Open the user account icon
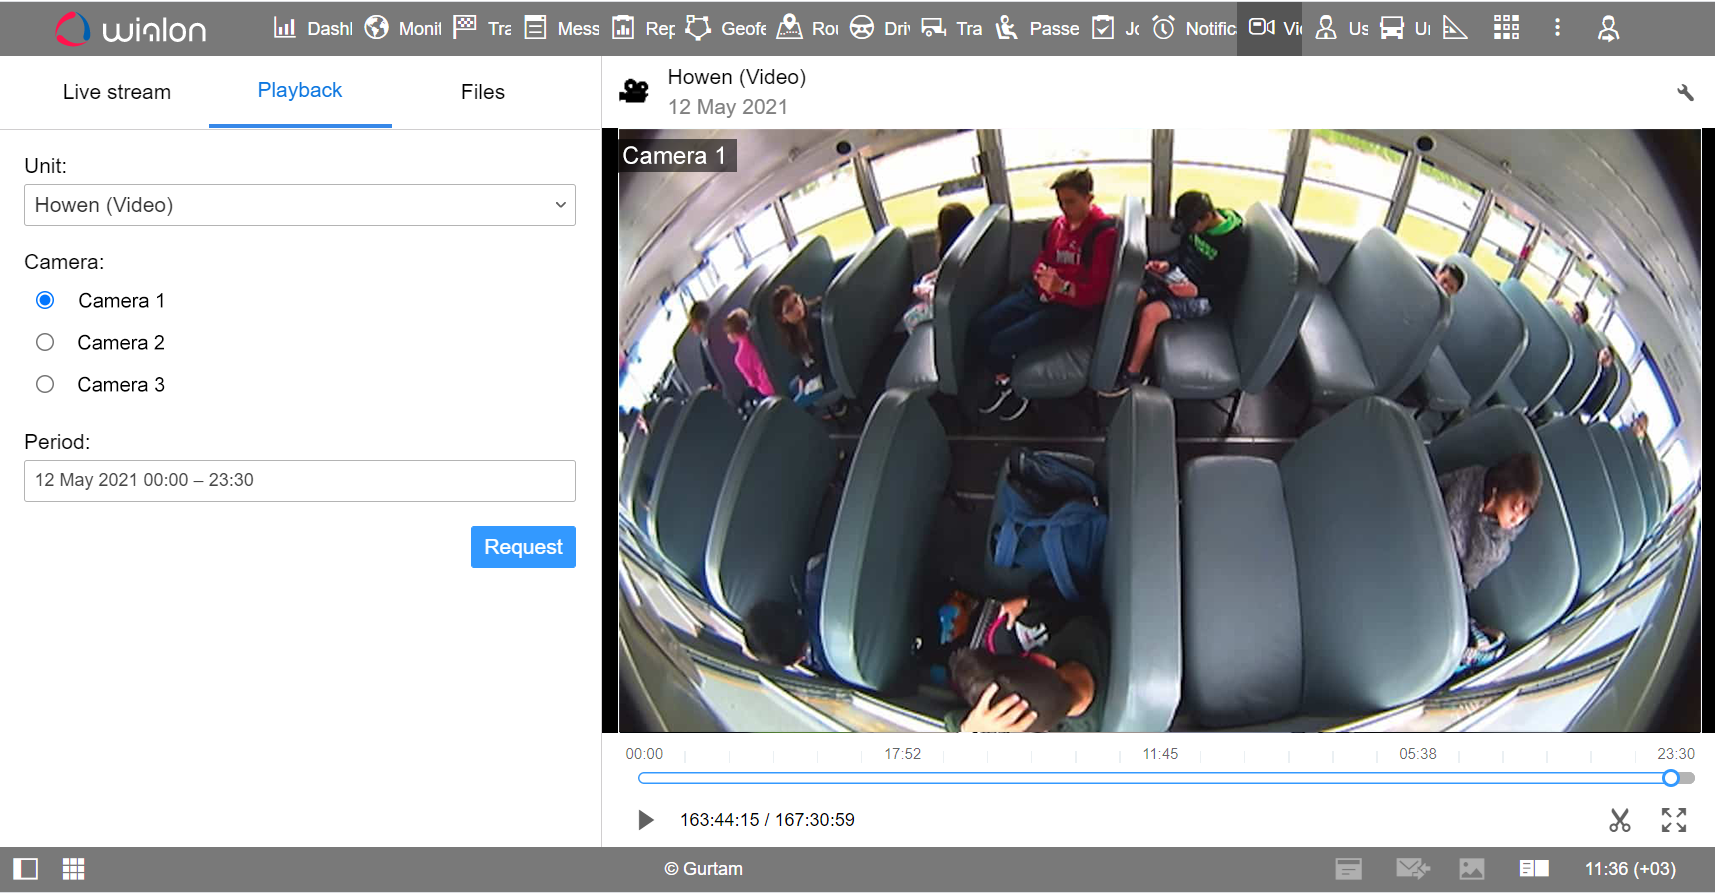The height and width of the screenshot is (893, 1715). (1608, 28)
